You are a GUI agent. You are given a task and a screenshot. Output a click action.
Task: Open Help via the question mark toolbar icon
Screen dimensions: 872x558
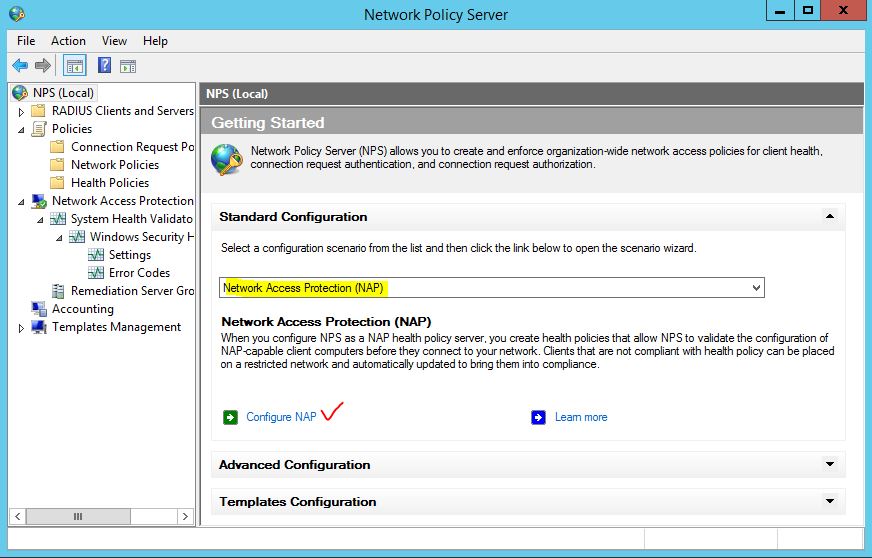(x=104, y=66)
